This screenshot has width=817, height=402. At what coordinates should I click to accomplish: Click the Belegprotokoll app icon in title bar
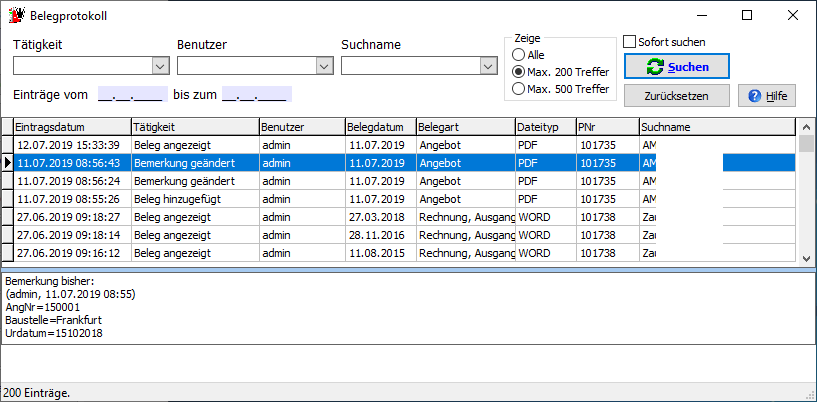point(16,16)
